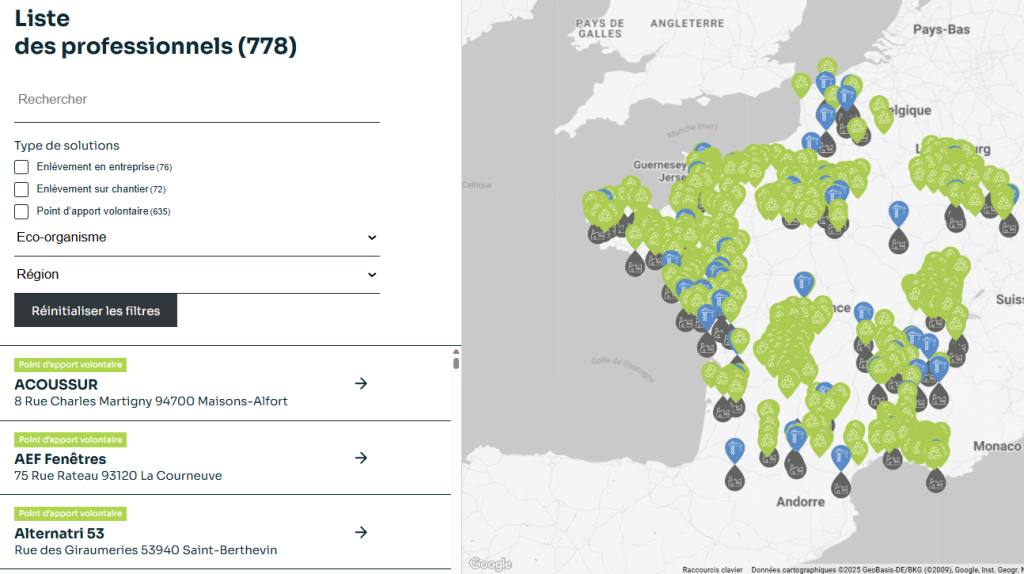Open the ACOUSSUR listing title

(x=56, y=384)
